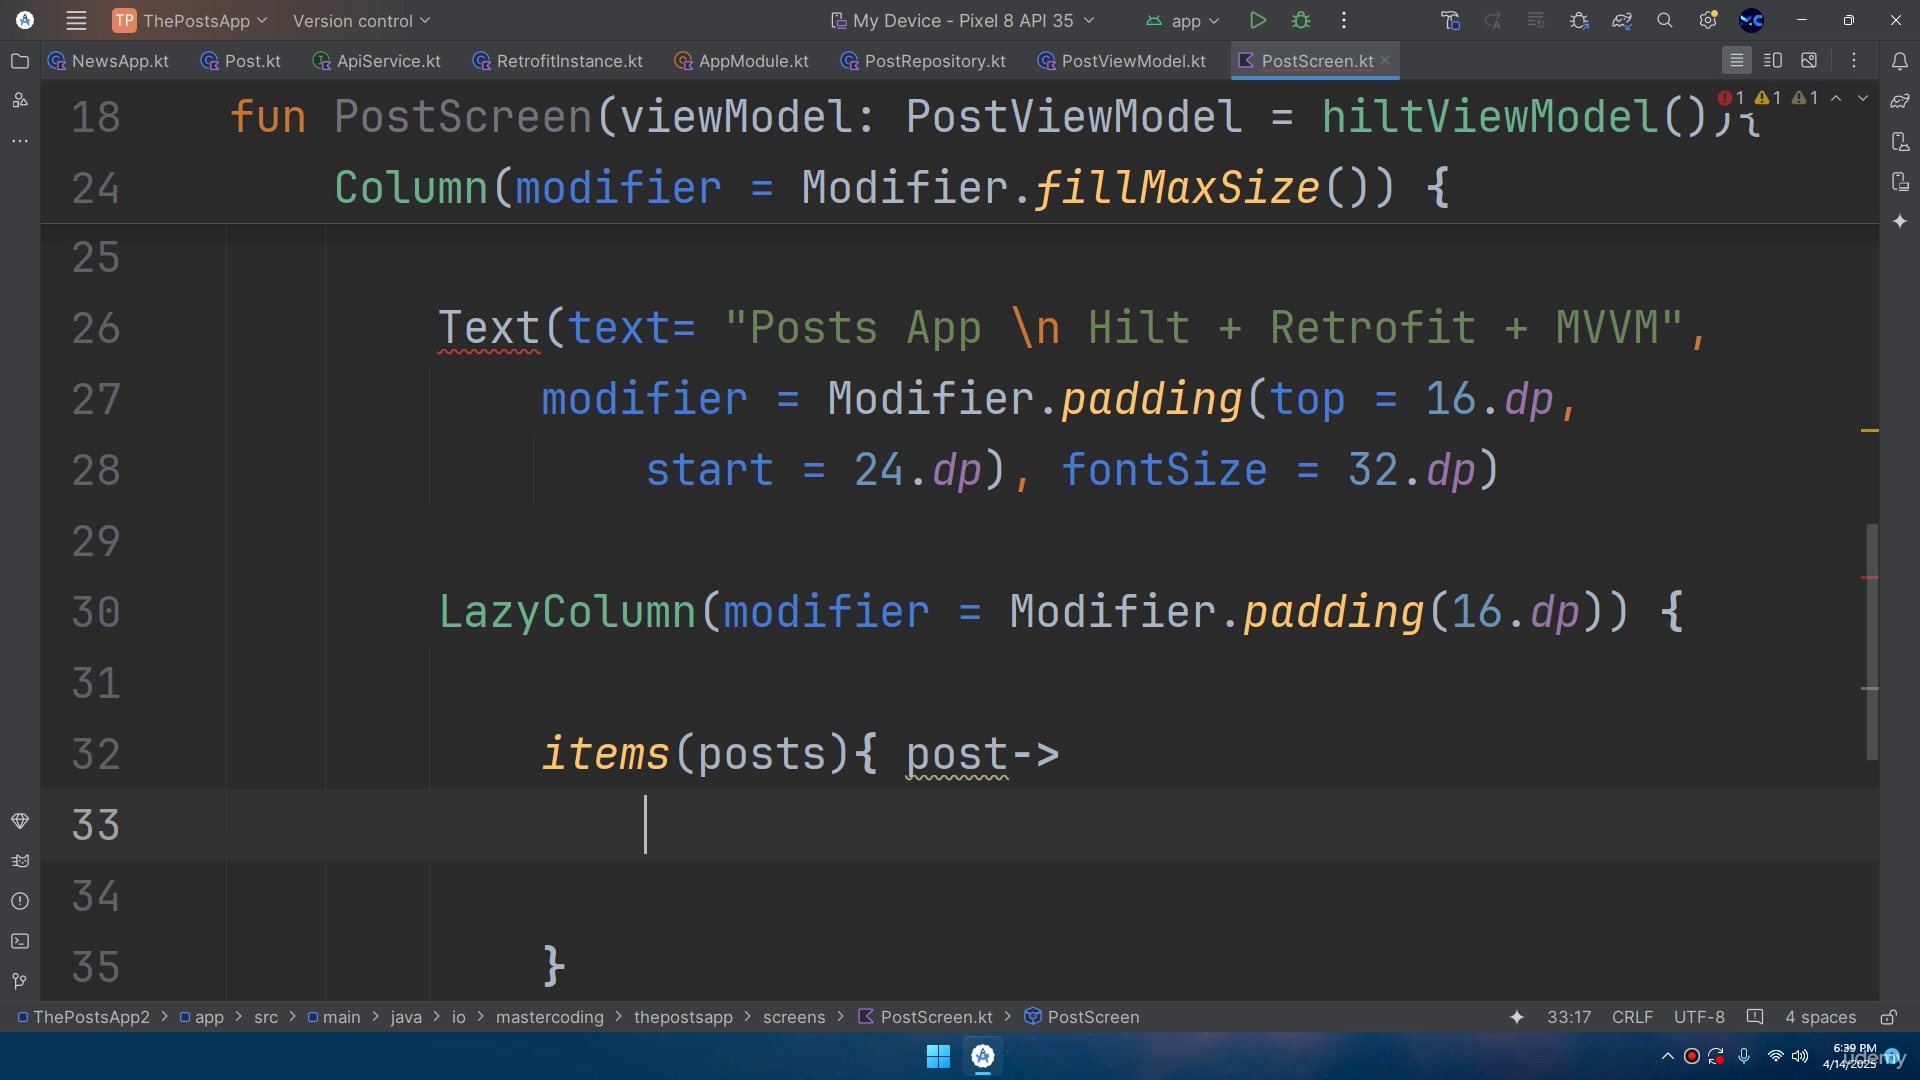Open the Terminal tool window

coord(19,941)
